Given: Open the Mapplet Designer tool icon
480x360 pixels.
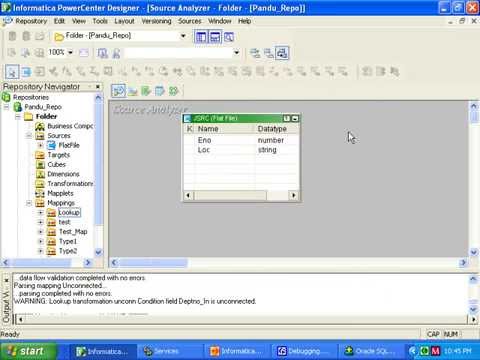Looking at the screenshot, I should click(160, 91).
